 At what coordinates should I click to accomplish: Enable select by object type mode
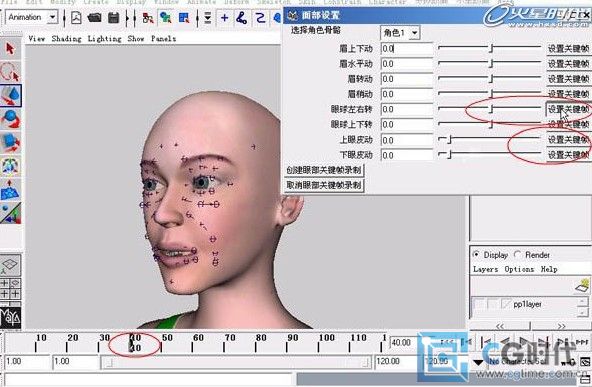166,18
